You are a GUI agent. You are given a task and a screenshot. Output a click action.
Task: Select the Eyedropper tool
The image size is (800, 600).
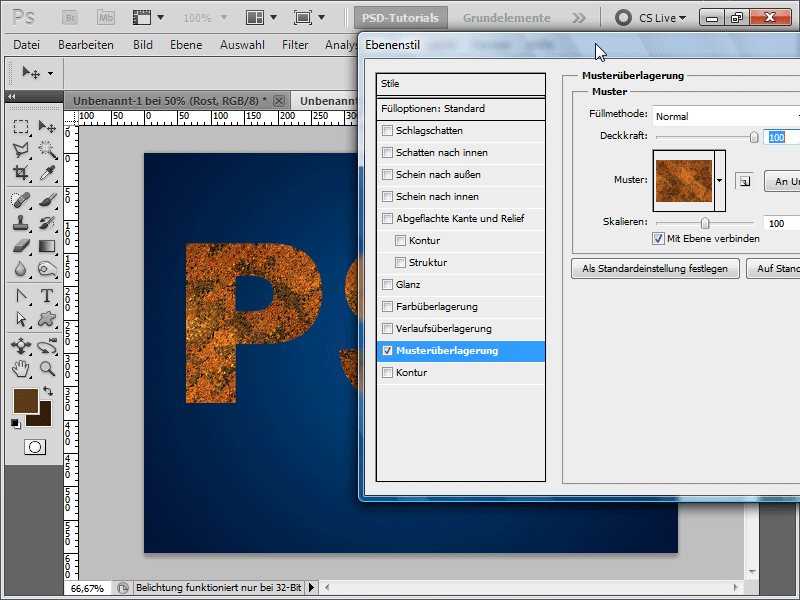(x=47, y=172)
